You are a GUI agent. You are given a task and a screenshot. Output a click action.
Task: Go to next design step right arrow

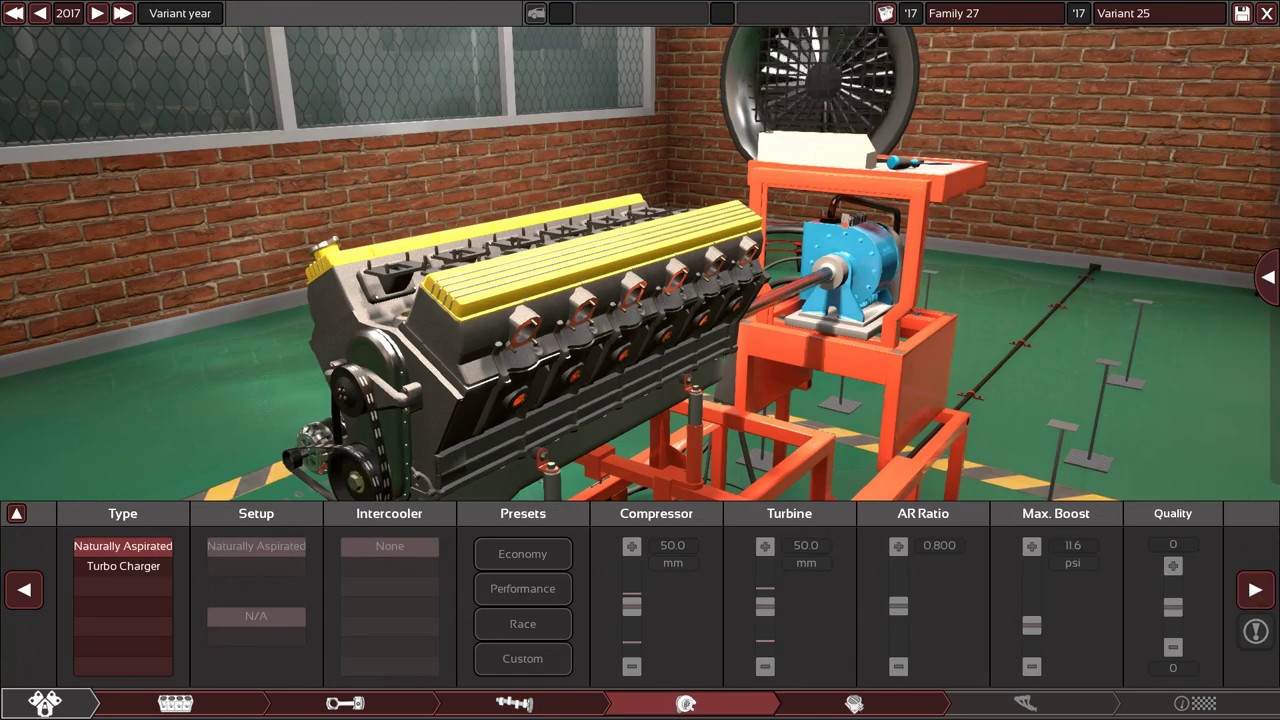(x=1255, y=590)
